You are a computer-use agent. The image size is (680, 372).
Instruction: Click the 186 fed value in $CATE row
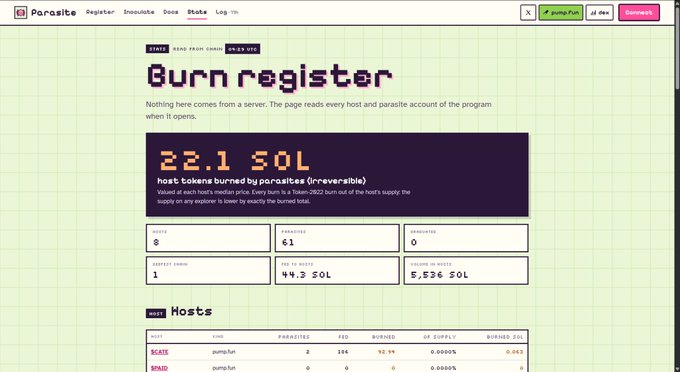[343, 352]
